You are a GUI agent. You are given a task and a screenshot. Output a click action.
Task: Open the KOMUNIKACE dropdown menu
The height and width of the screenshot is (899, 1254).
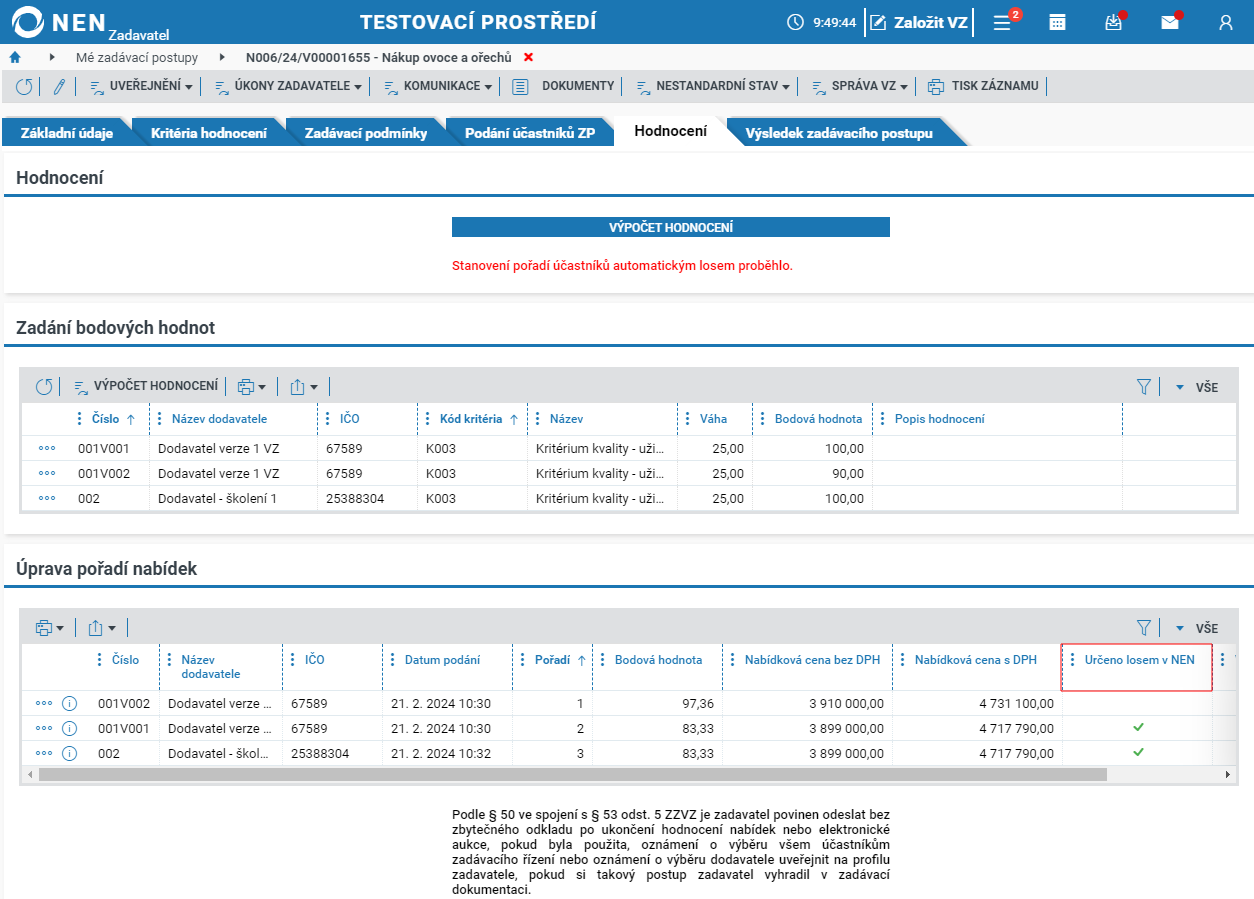pos(438,87)
